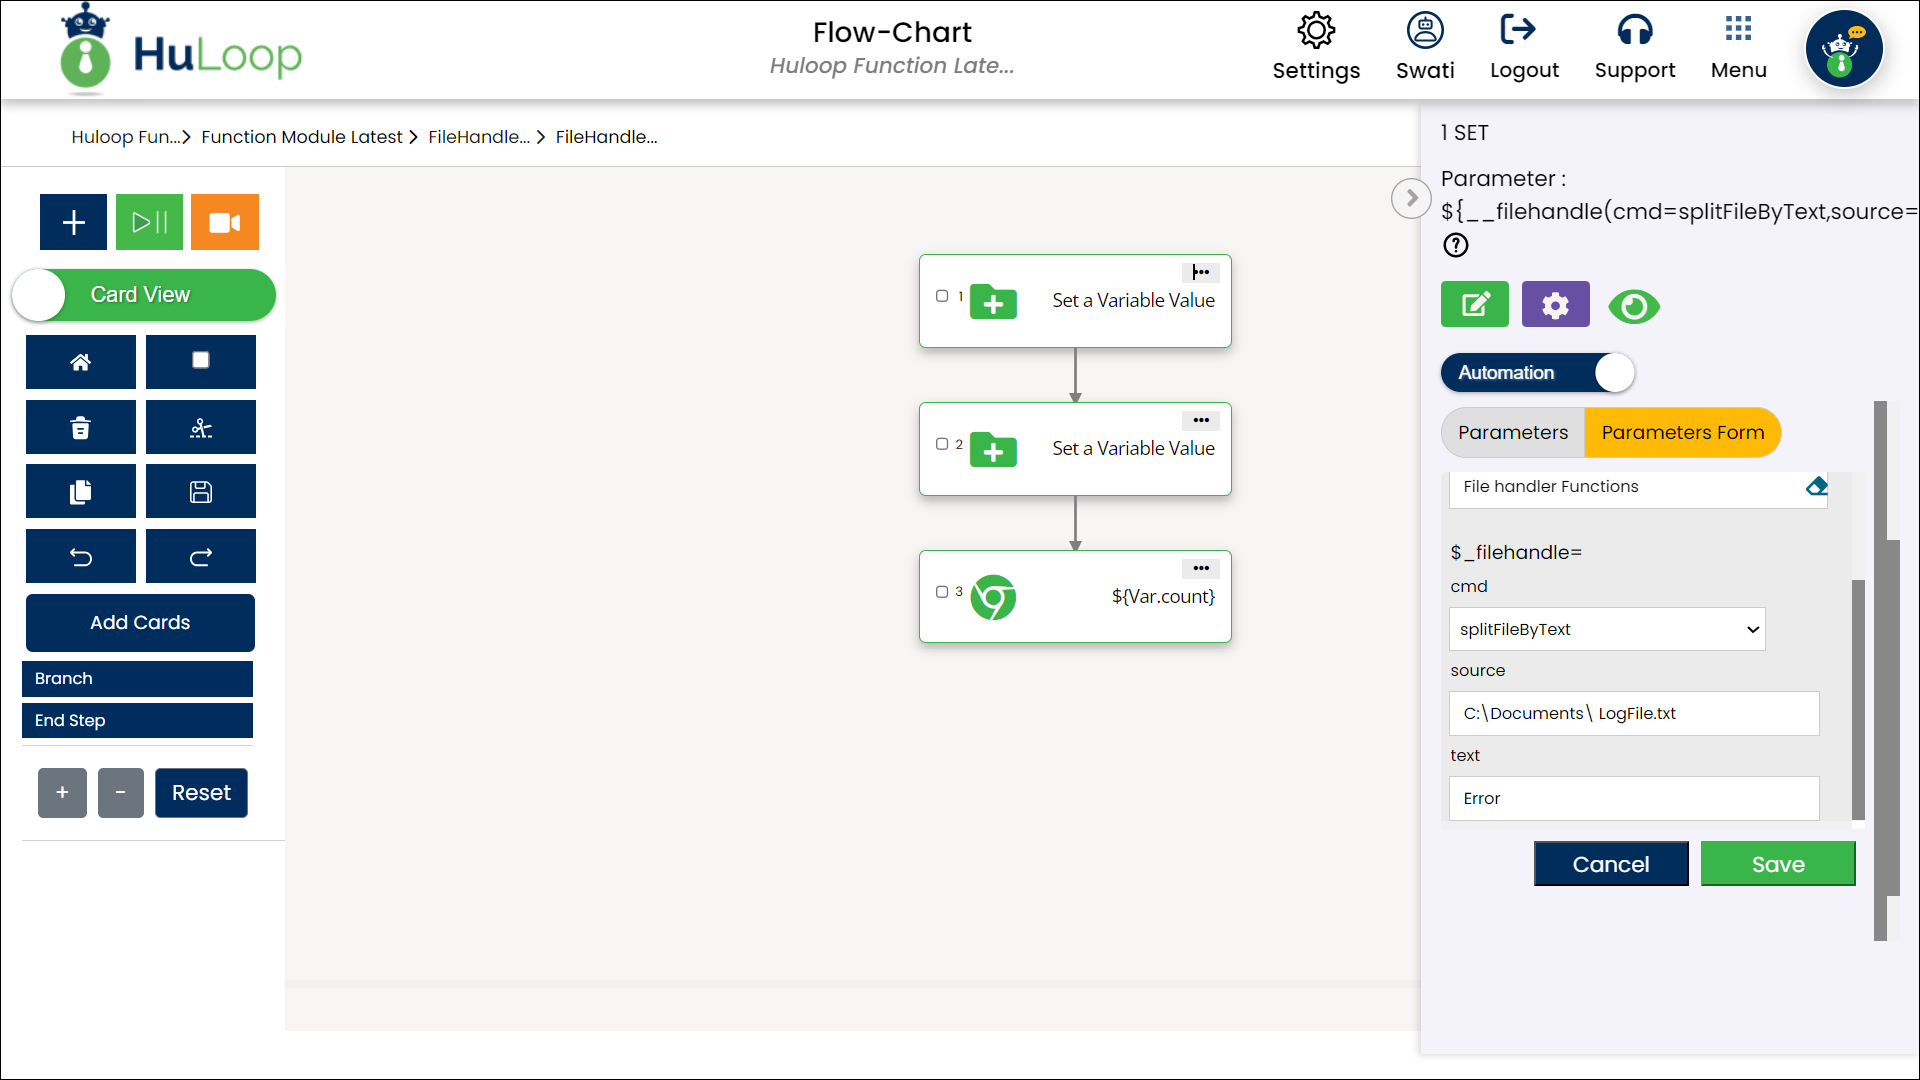Switch to the Parameters tab

[1513, 433]
